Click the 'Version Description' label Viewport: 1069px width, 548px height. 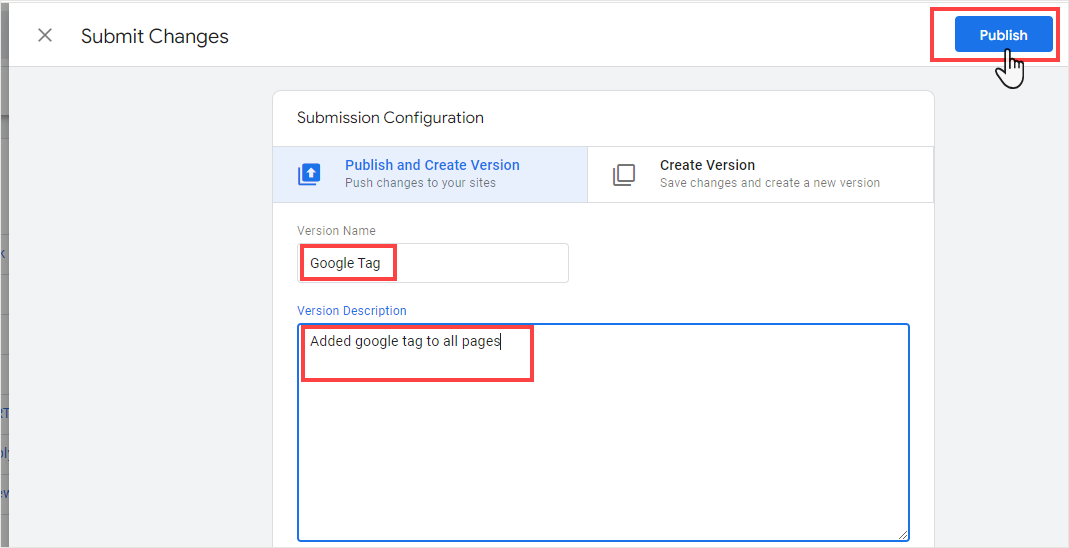(x=352, y=310)
